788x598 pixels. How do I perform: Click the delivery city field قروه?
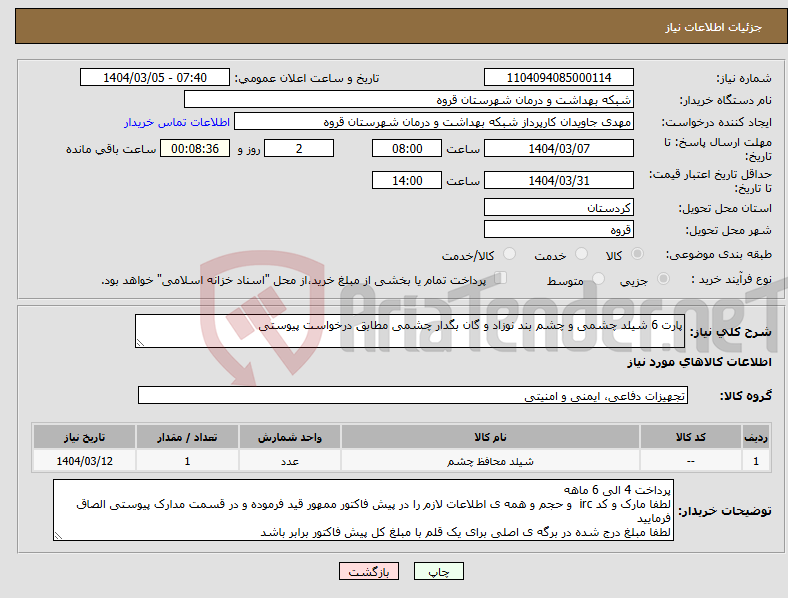(x=558, y=229)
